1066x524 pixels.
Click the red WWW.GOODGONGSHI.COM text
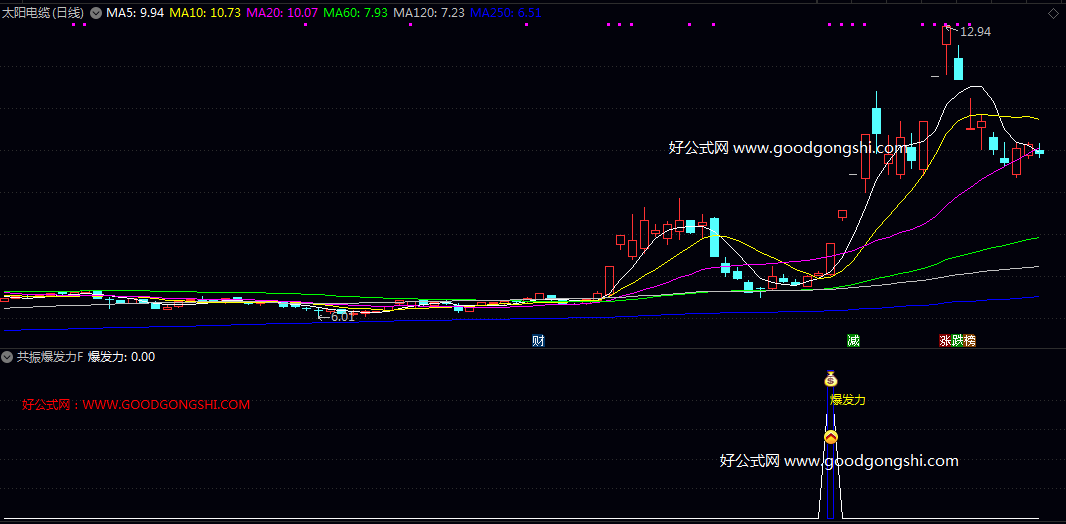tap(166, 404)
